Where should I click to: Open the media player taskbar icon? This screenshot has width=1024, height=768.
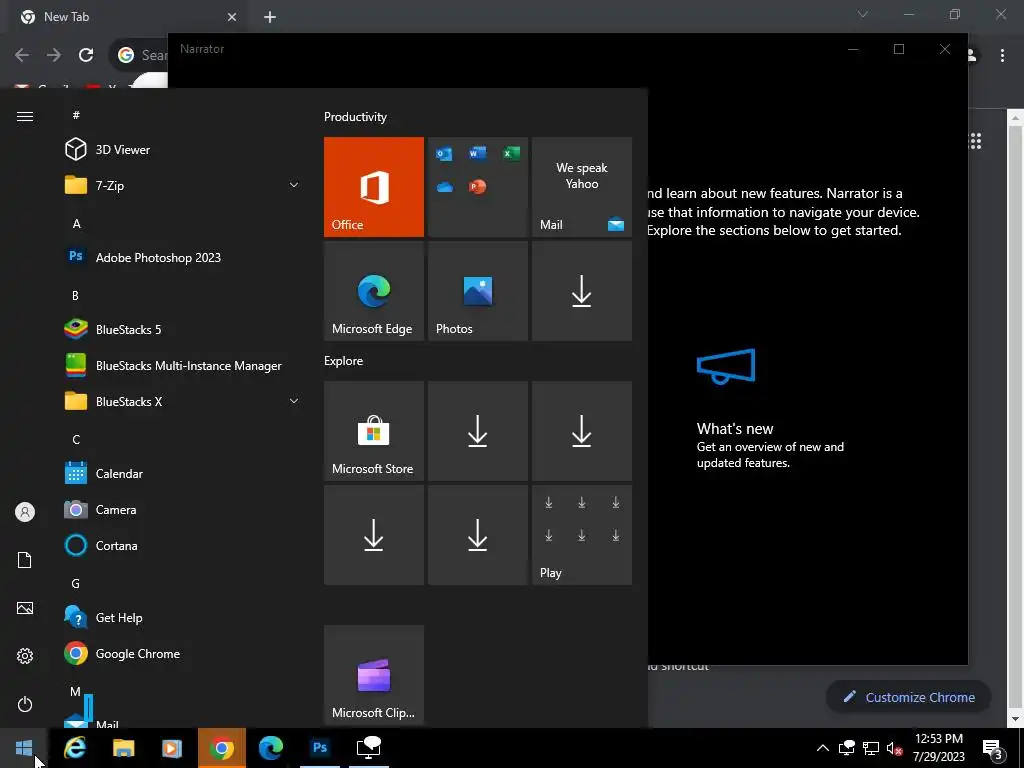click(x=172, y=748)
